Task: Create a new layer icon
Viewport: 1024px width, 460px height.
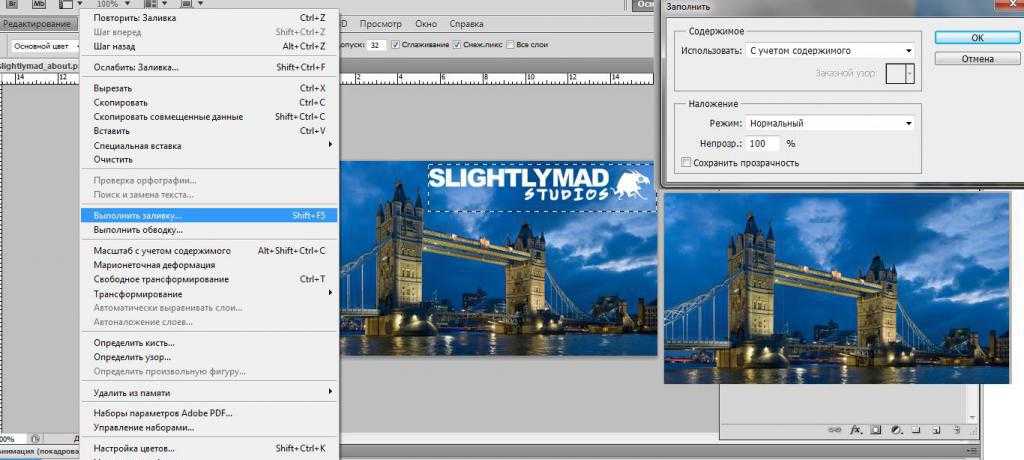Action: (936, 430)
